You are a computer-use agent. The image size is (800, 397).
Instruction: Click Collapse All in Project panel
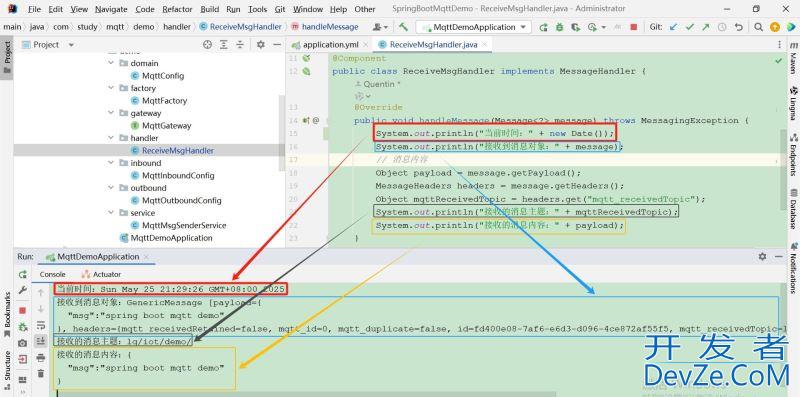[240, 45]
